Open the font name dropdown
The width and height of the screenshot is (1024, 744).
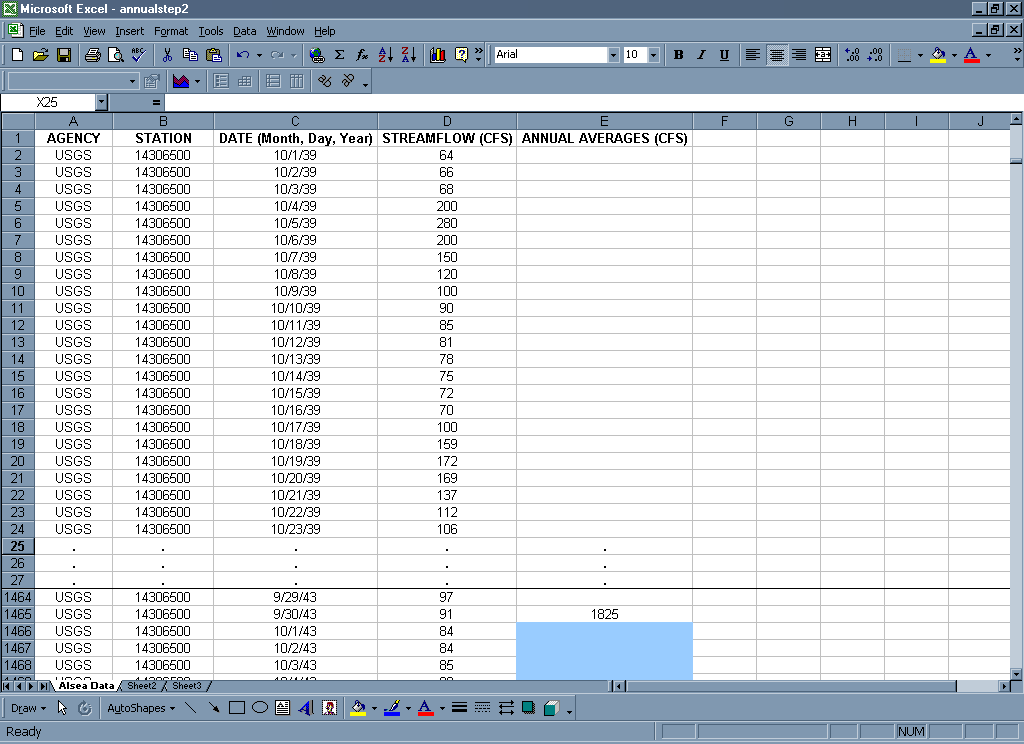(613, 55)
